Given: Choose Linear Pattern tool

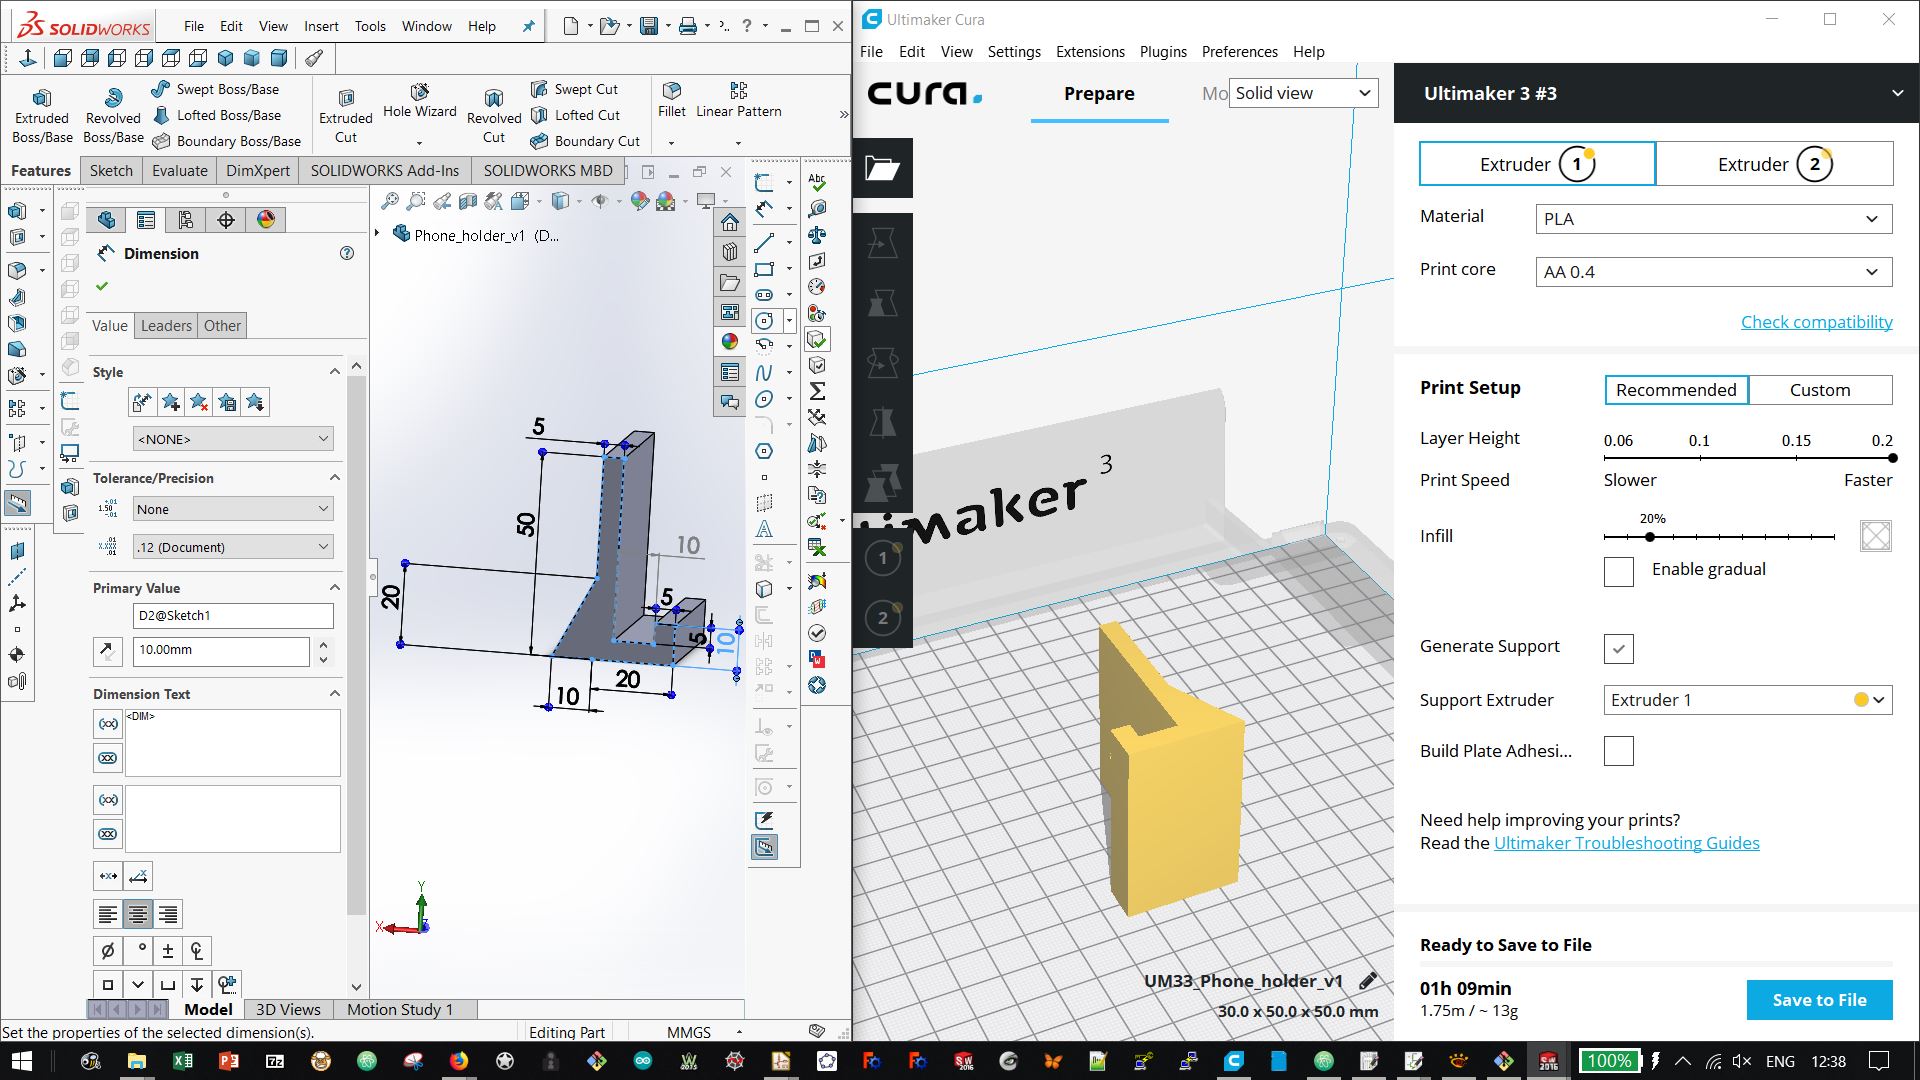Looking at the screenshot, I should (739, 101).
